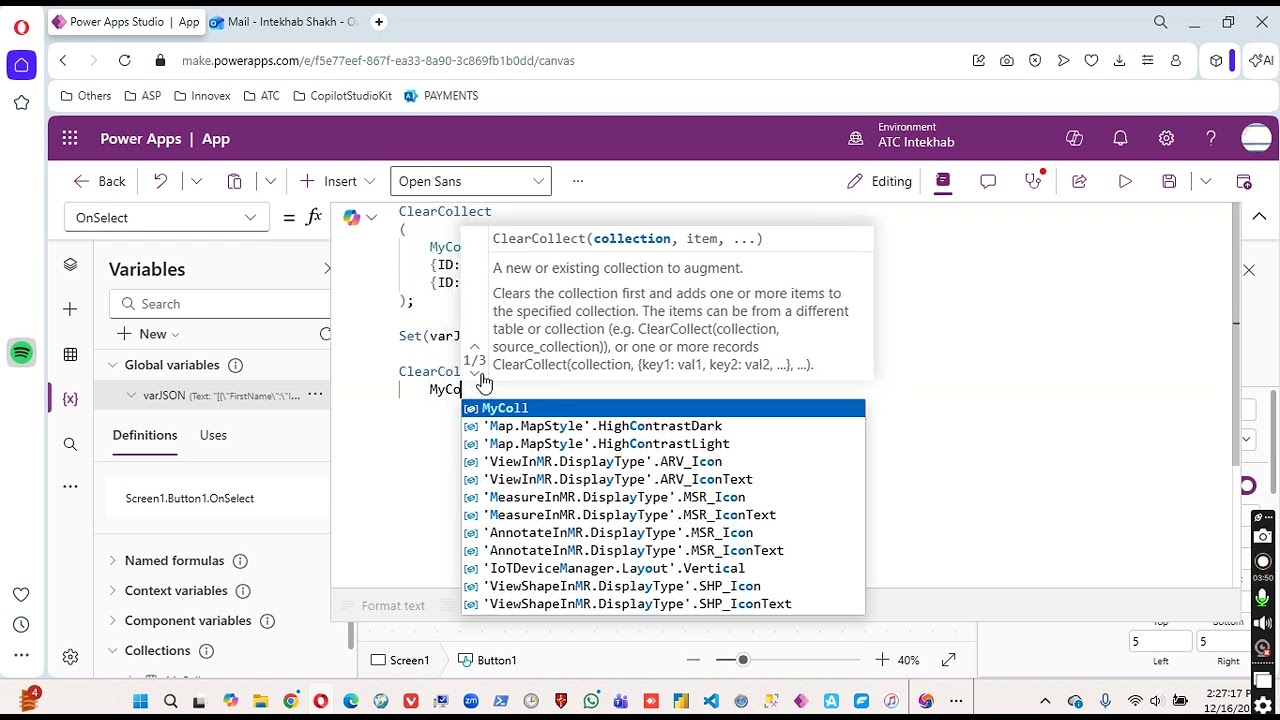Screen dimensions: 1280x720
Task: Click the Paste clipboard icon
Action: coord(234,181)
